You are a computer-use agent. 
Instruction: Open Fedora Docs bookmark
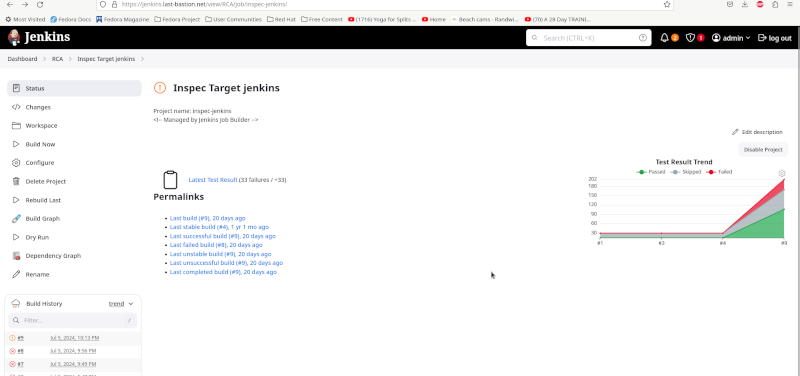[70, 19]
